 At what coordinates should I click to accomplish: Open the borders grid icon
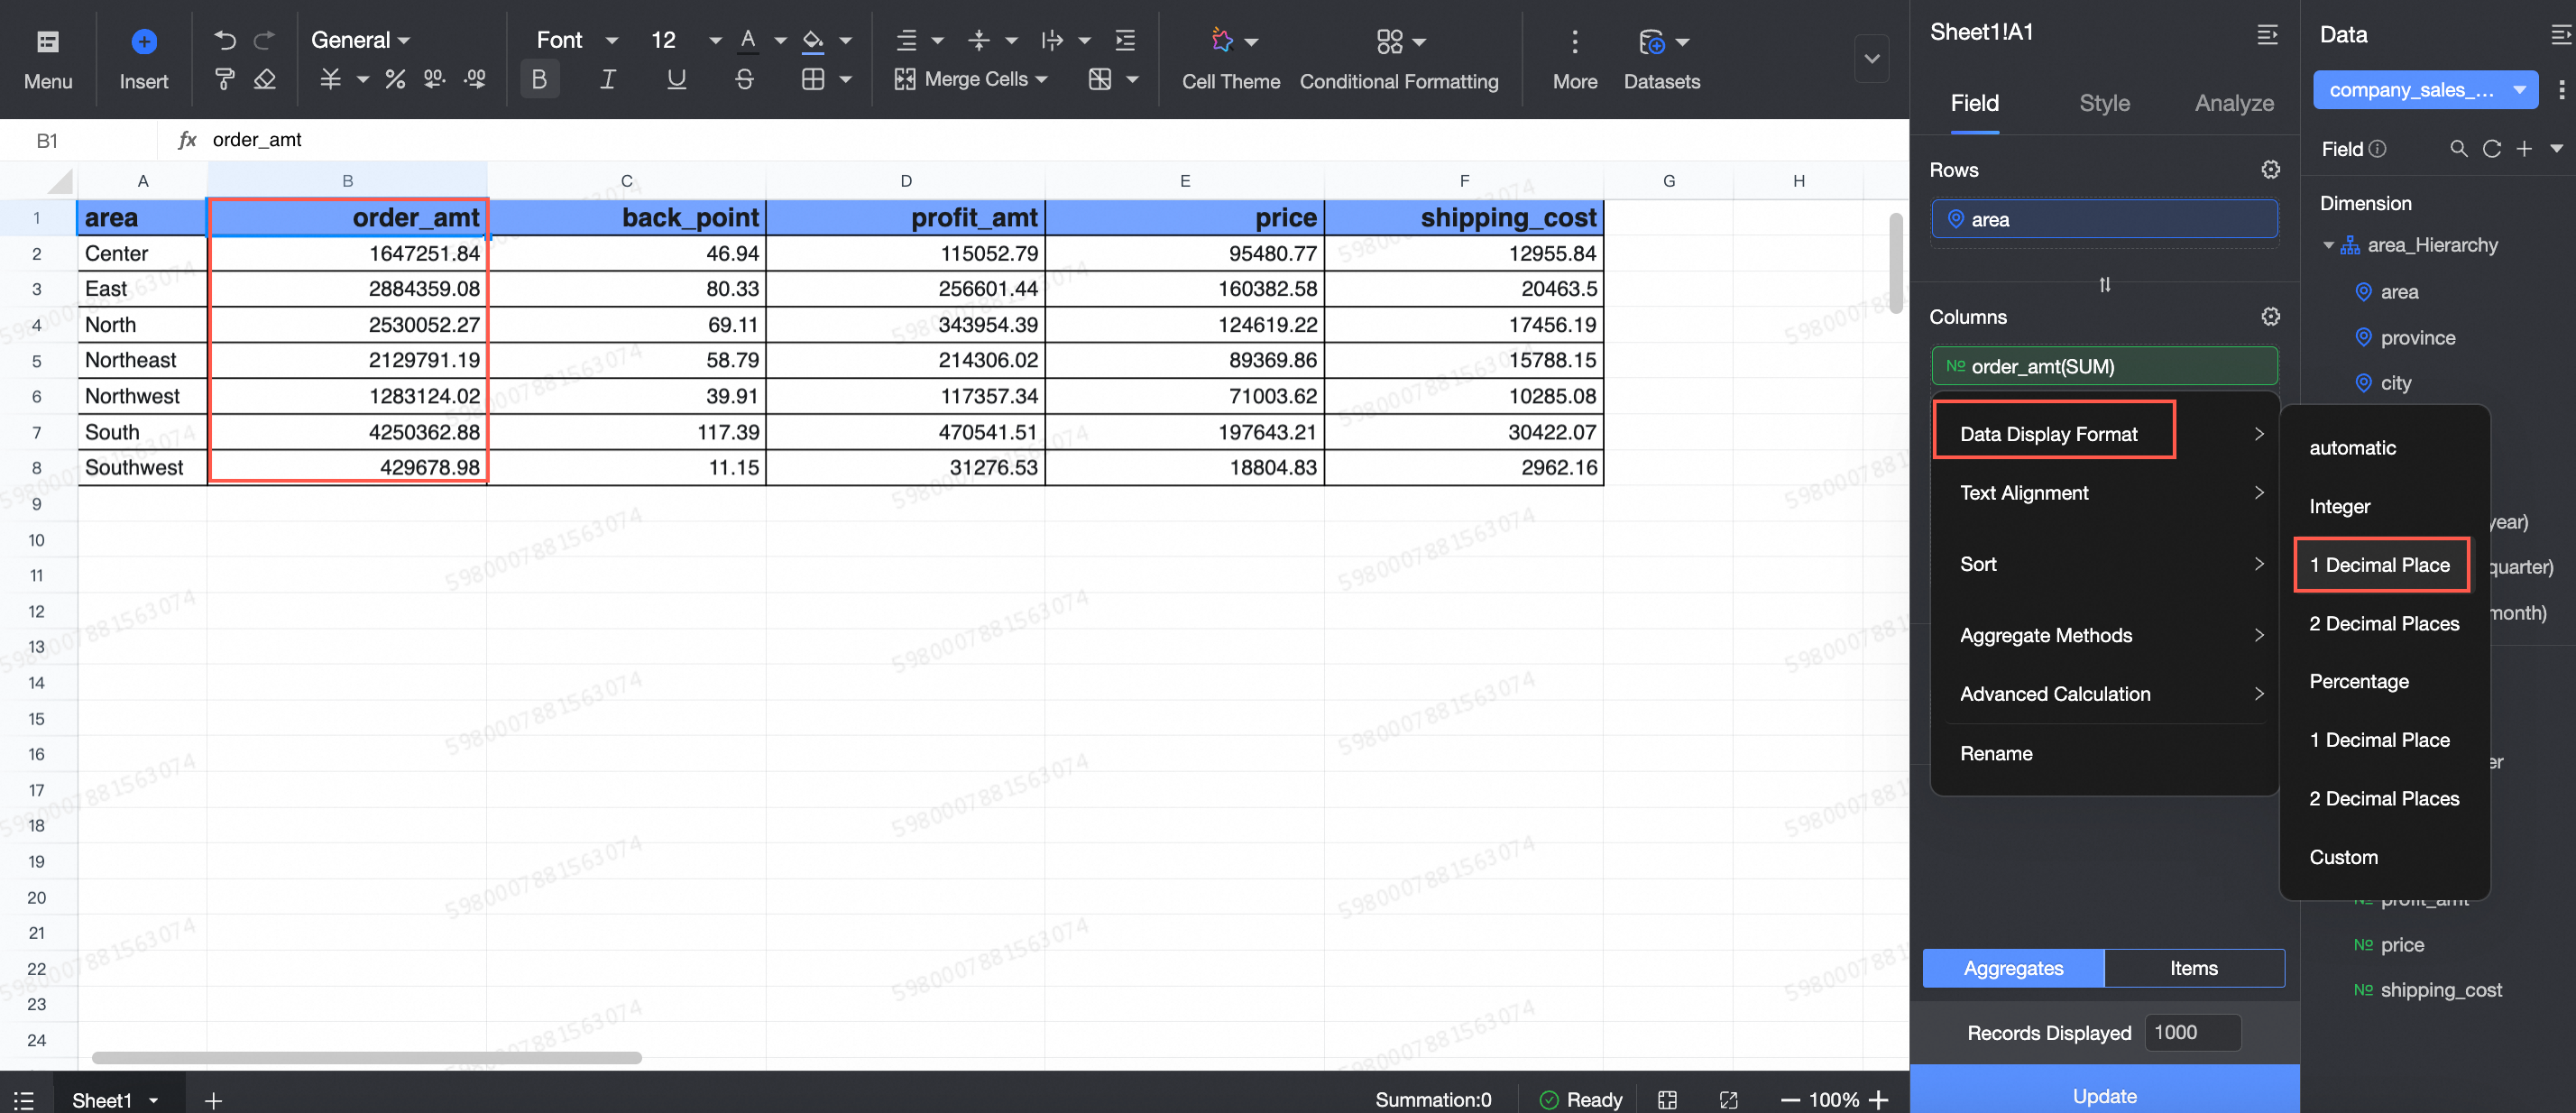[x=813, y=79]
